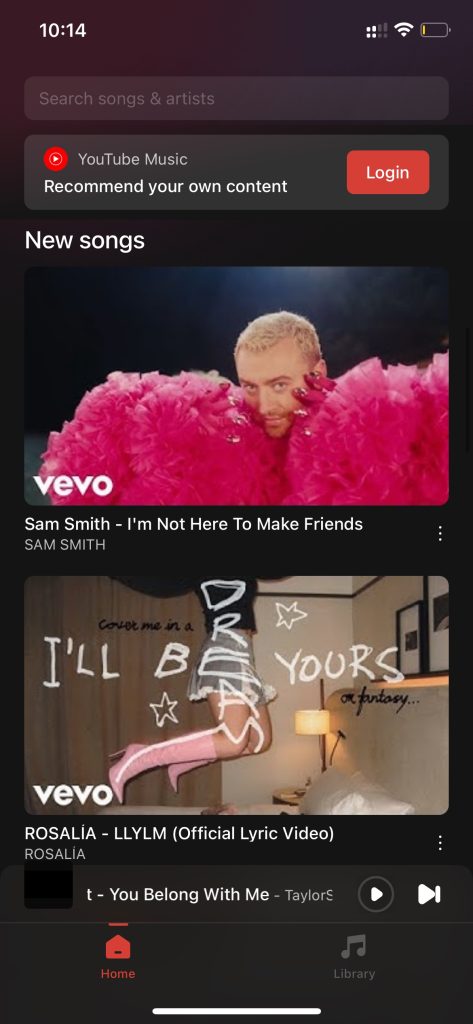Open more options for ROSALÍA LLYLM song

[x=440, y=843]
